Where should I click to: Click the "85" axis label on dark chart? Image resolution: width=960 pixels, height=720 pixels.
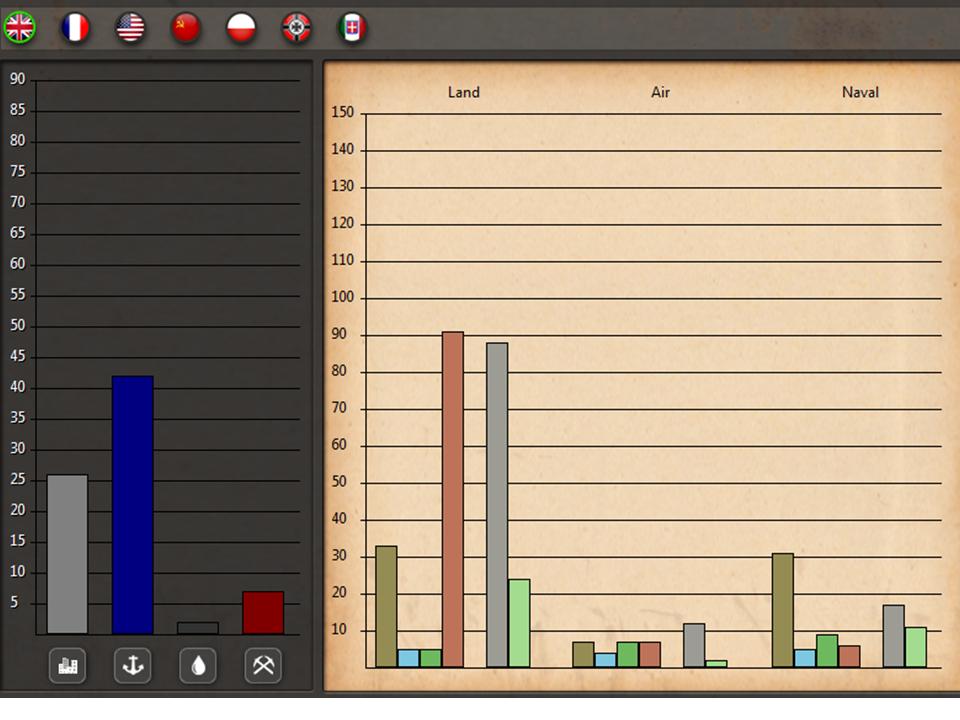click(18, 110)
